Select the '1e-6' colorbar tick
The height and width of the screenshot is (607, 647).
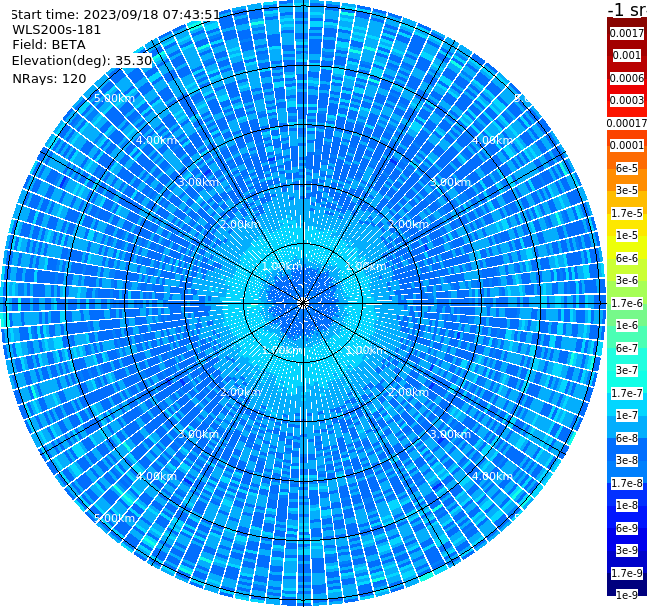click(x=627, y=325)
